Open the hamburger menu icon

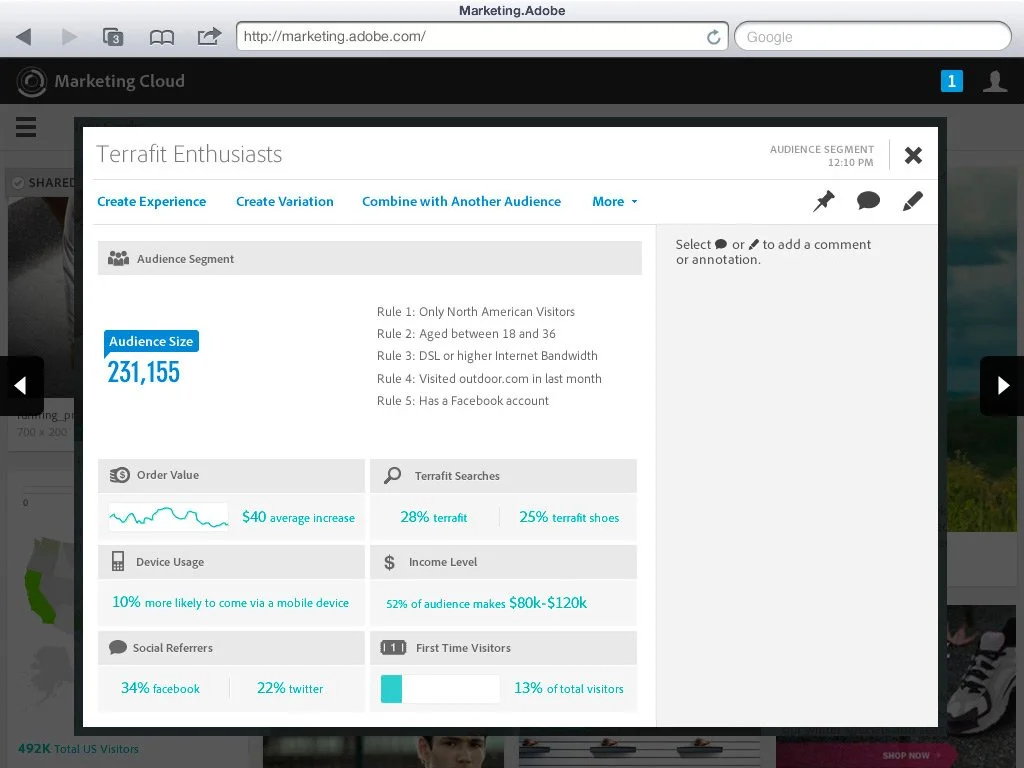coord(25,127)
